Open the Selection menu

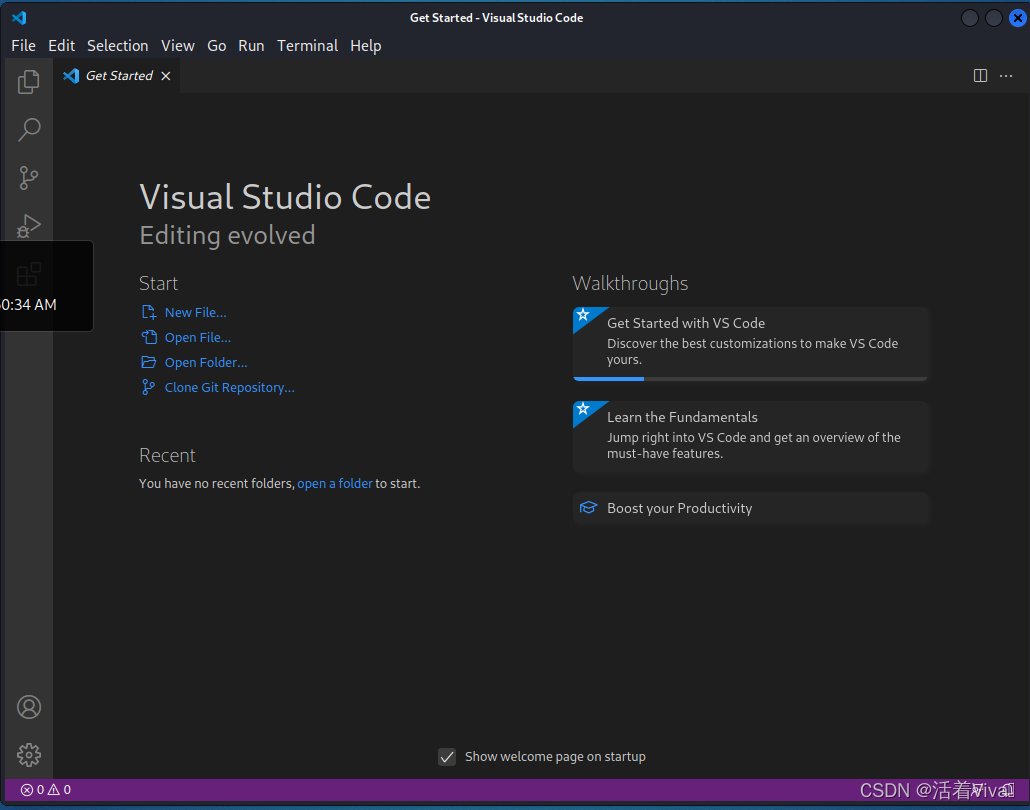point(118,45)
